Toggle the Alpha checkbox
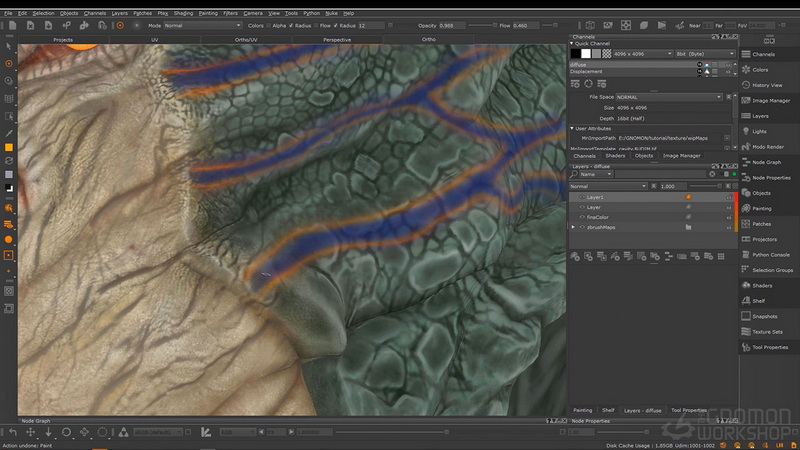The image size is (800, 450). coord(268,26)
